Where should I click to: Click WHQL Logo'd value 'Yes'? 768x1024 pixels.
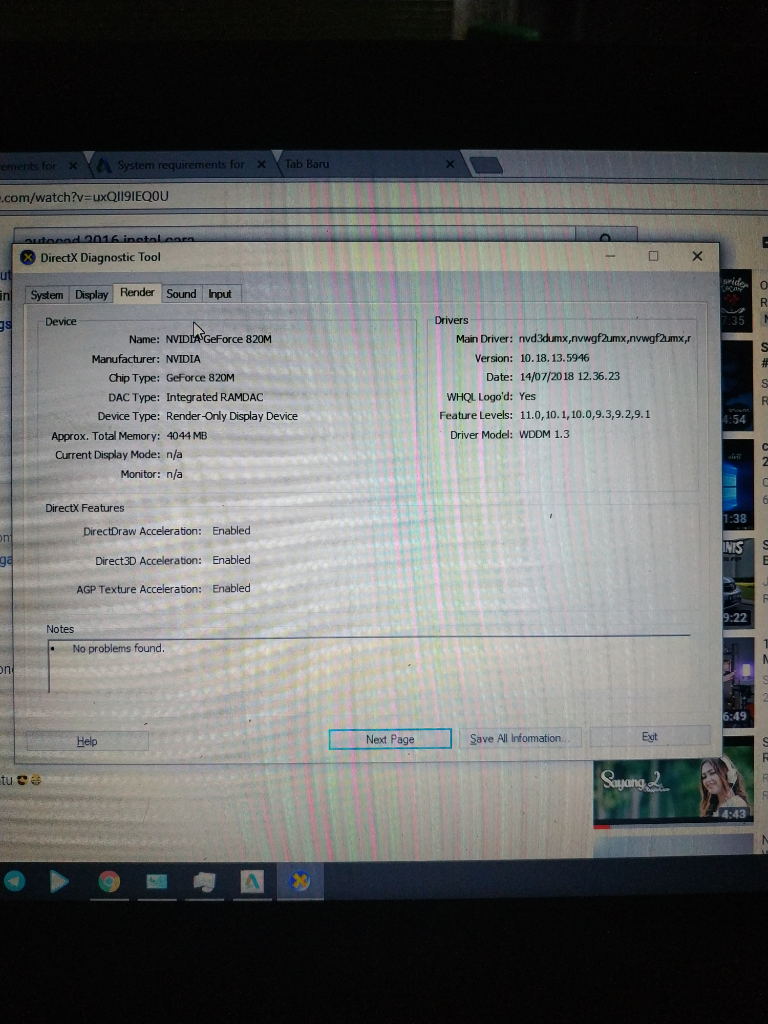point(527,396)
